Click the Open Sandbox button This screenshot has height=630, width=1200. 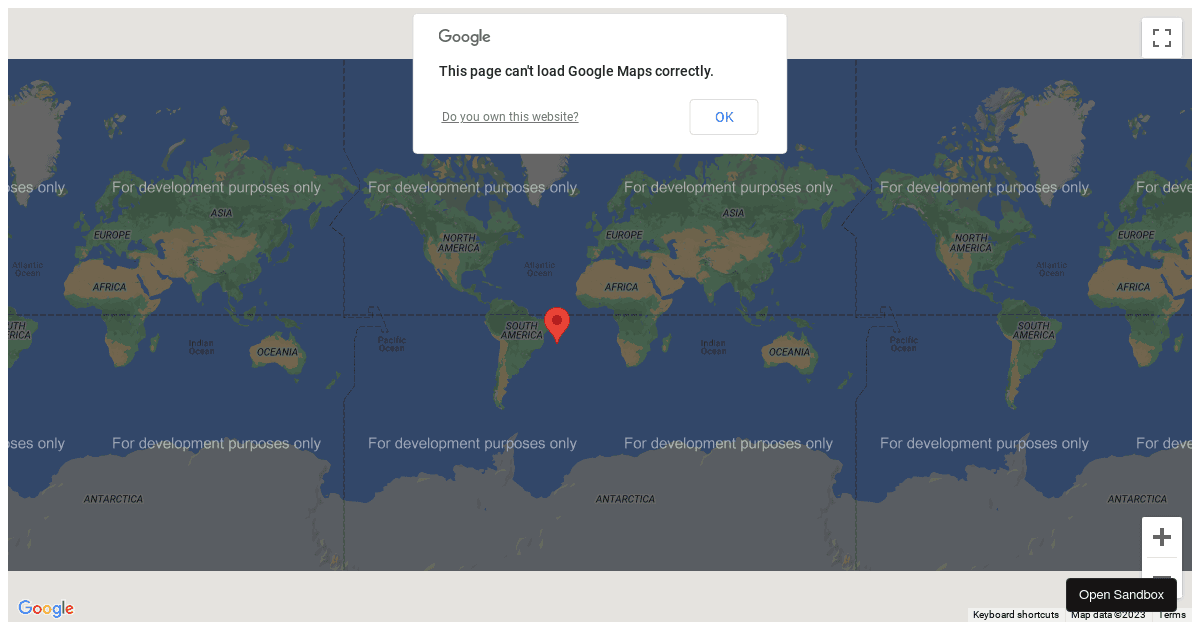click(x=1121, y=594)
